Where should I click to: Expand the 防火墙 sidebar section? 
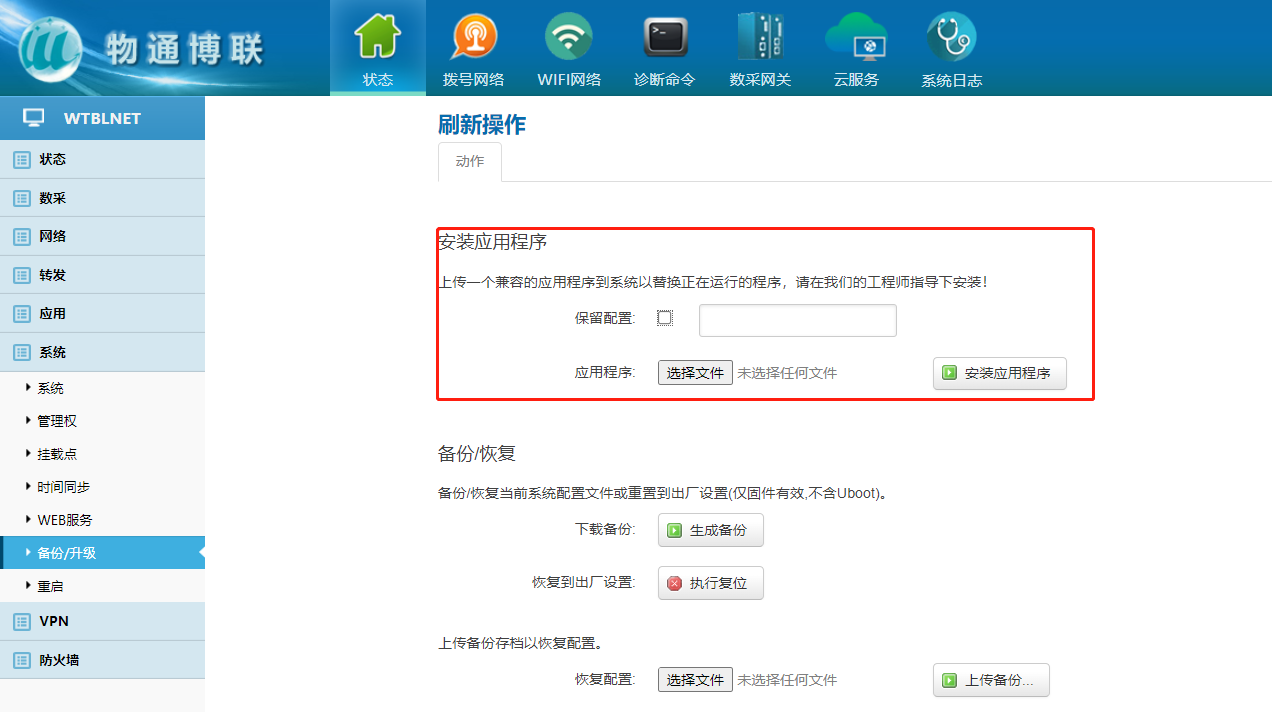tap(59, 660)
